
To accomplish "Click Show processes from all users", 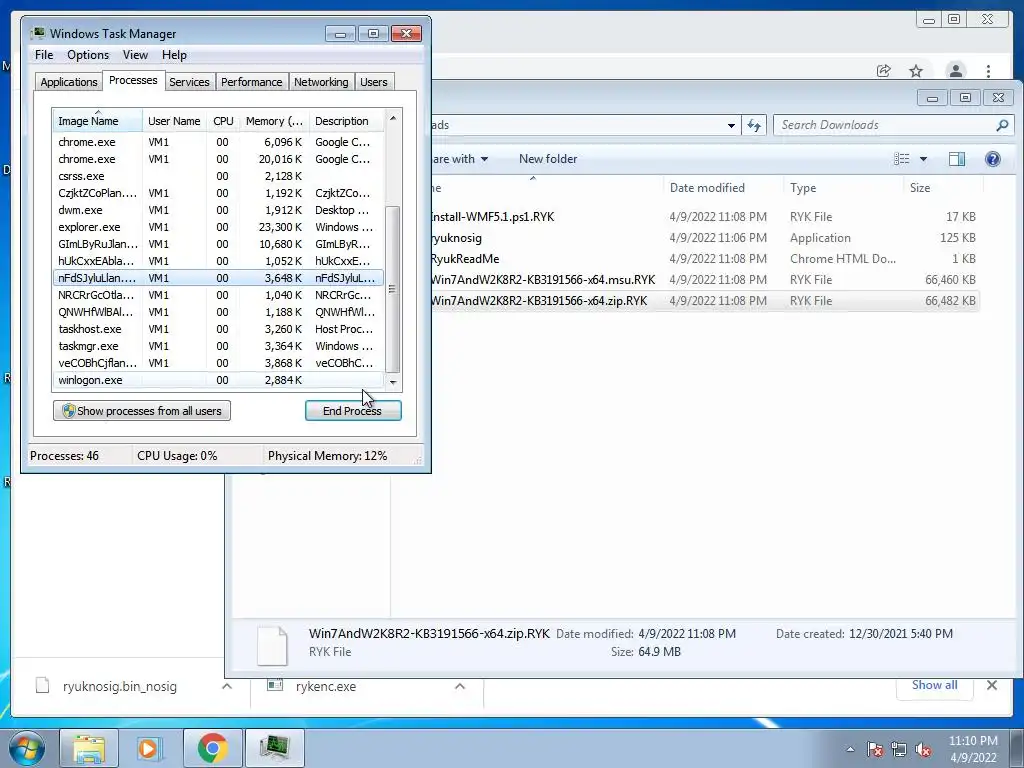I will [x=142, y=411].
